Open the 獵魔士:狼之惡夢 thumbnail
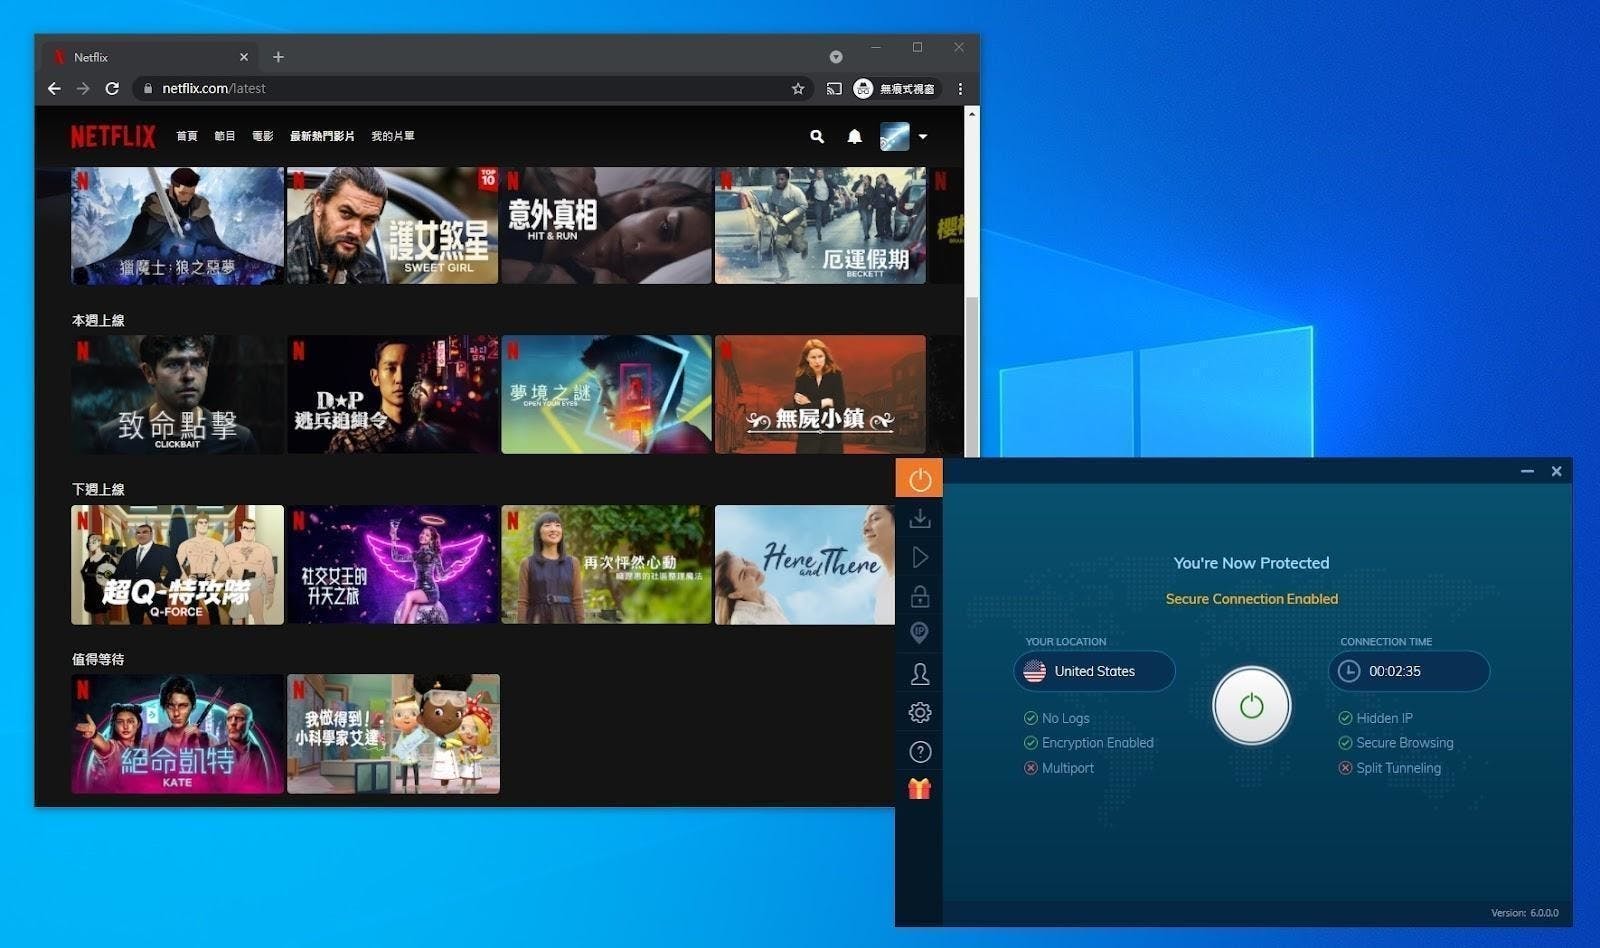Viewport: 1600px width, 948px height. [177, 225]
